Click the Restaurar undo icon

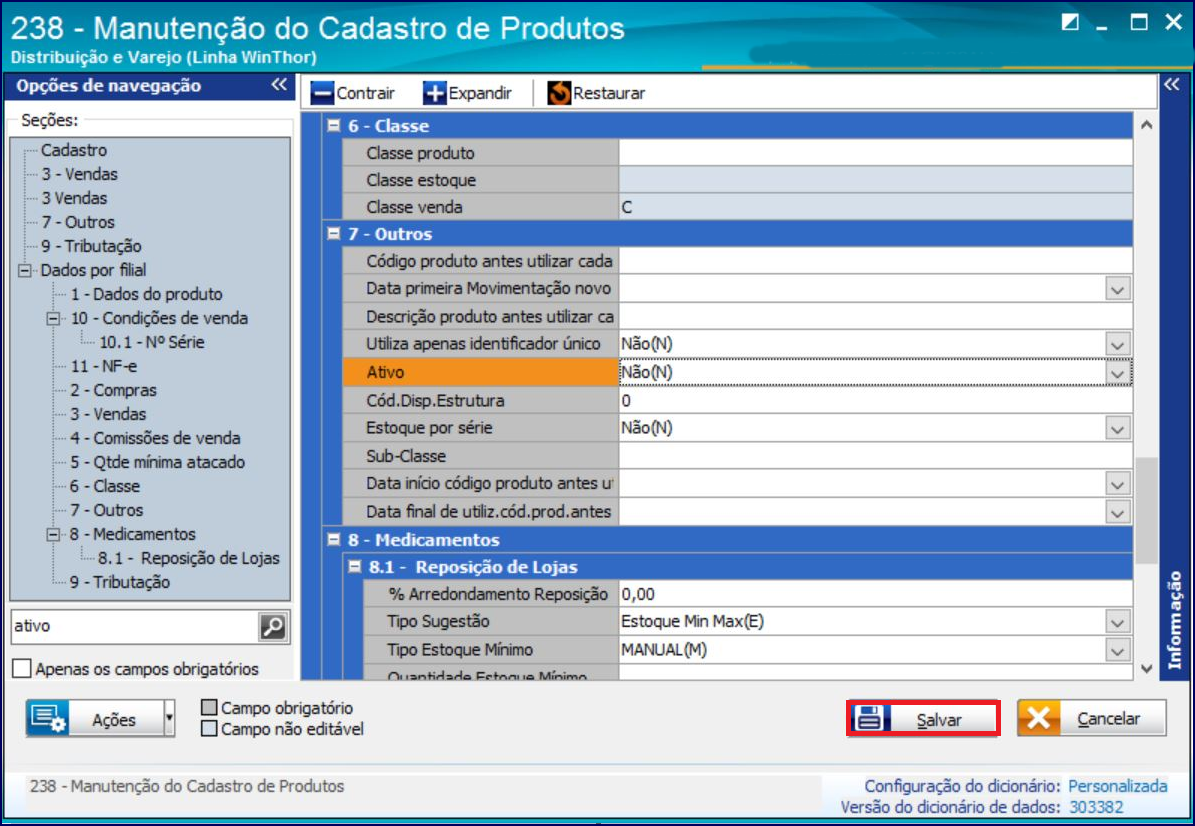click(559, 94)
